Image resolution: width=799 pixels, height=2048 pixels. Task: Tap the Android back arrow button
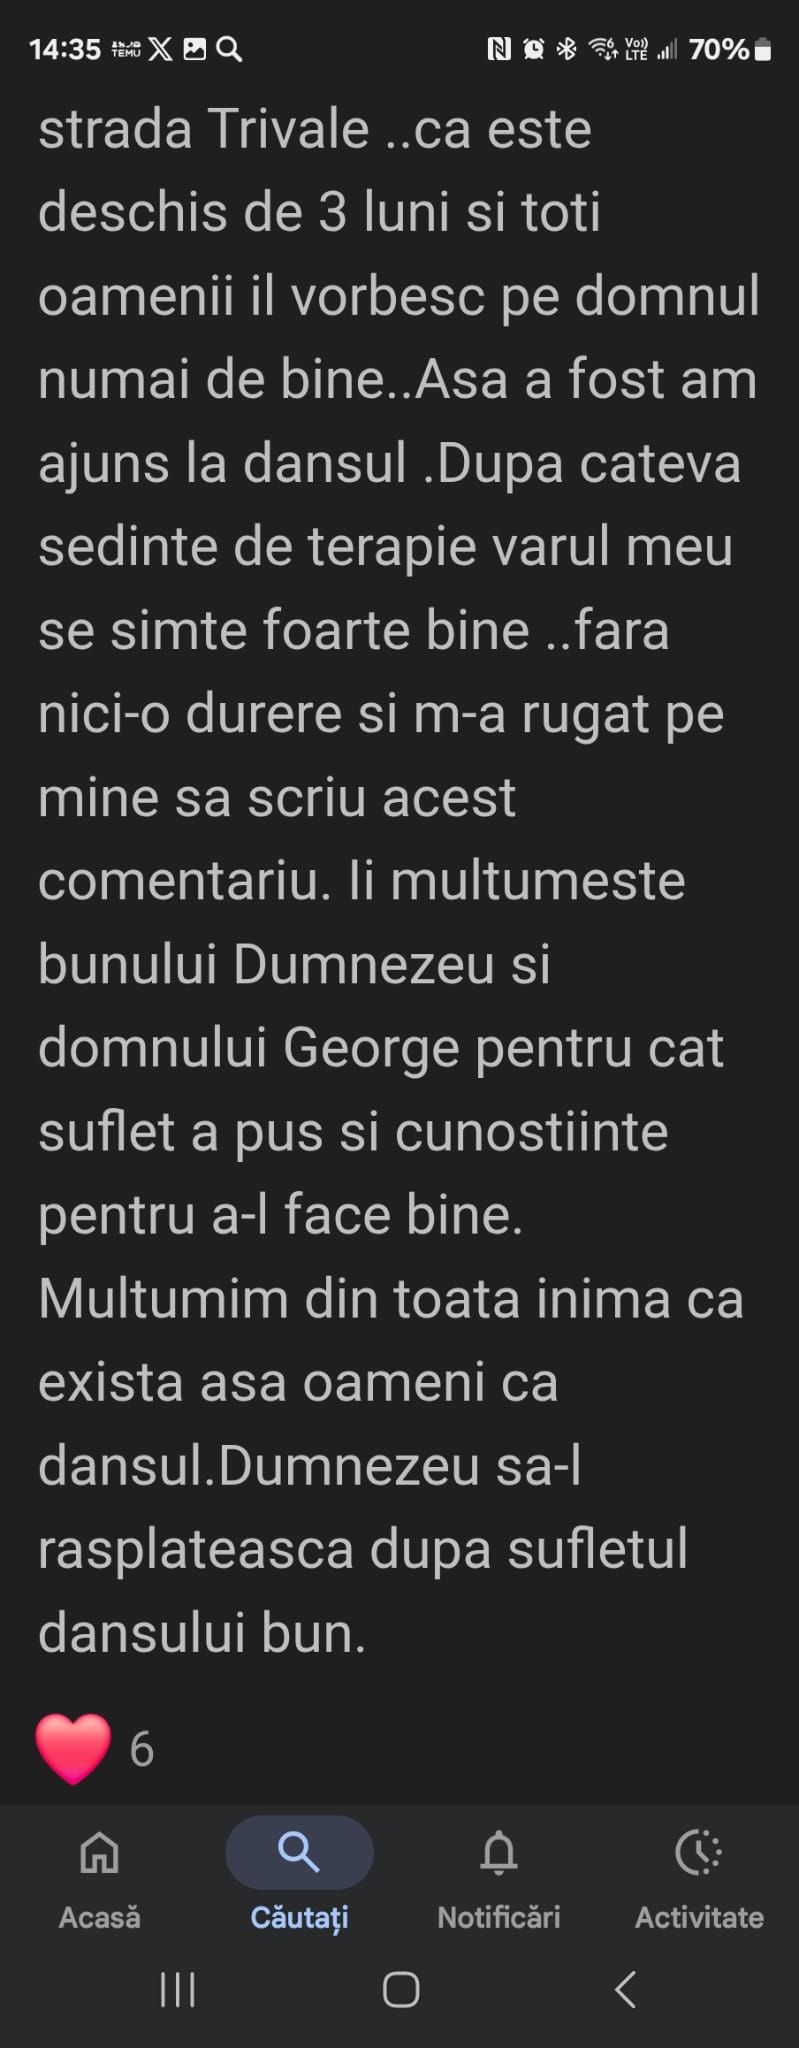pos(626,1990)
